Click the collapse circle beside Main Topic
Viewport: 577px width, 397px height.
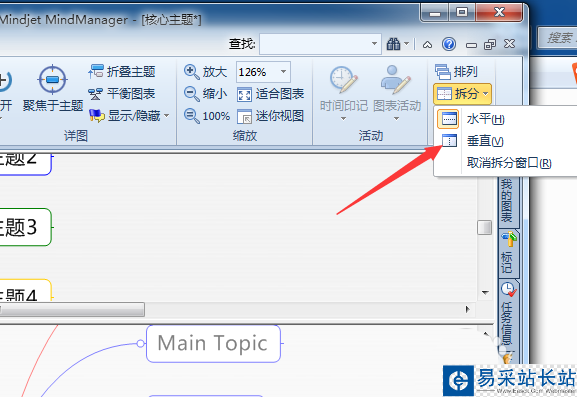(x=141, y=343)
